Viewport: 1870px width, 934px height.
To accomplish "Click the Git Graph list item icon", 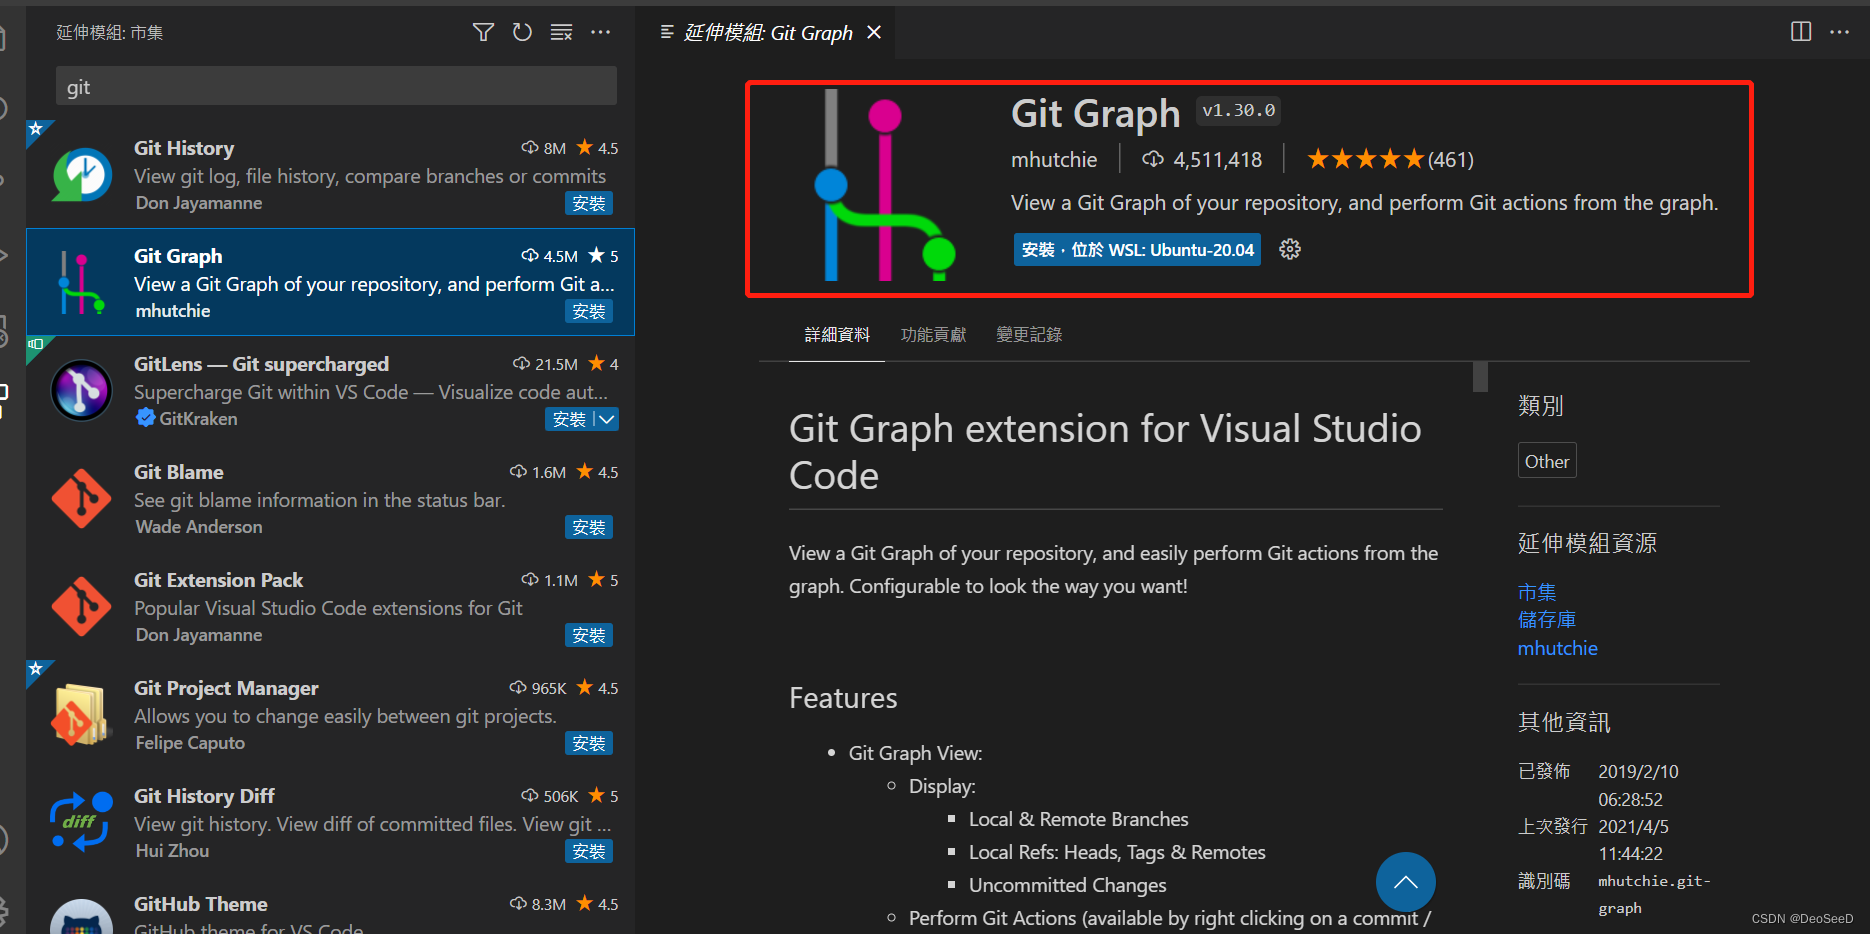I will coord(82,283).
